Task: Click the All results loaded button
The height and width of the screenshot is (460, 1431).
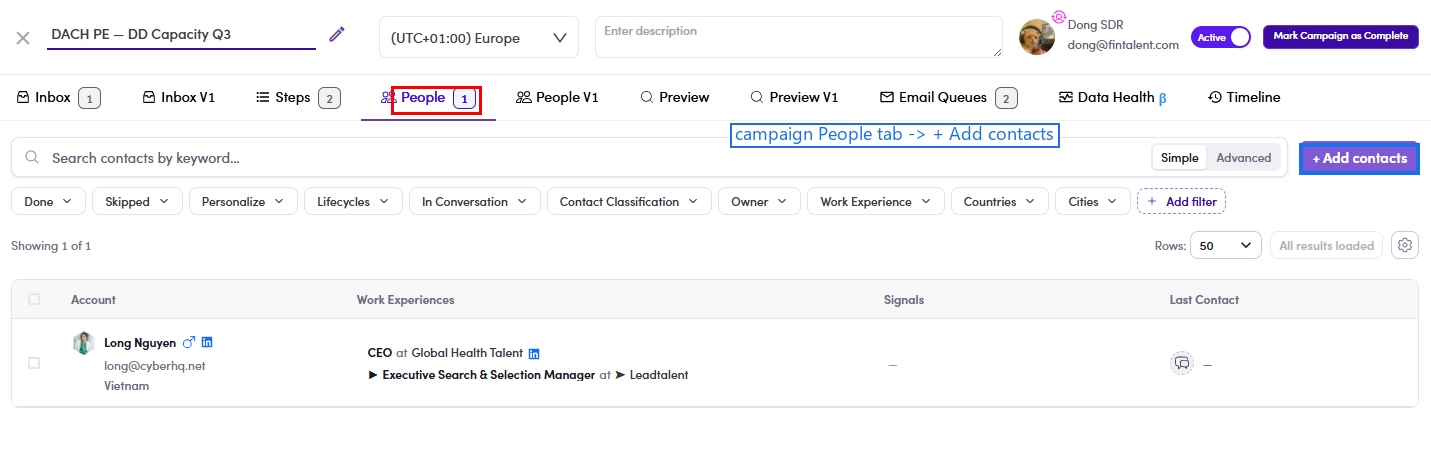Action: tap(1327, 245)
